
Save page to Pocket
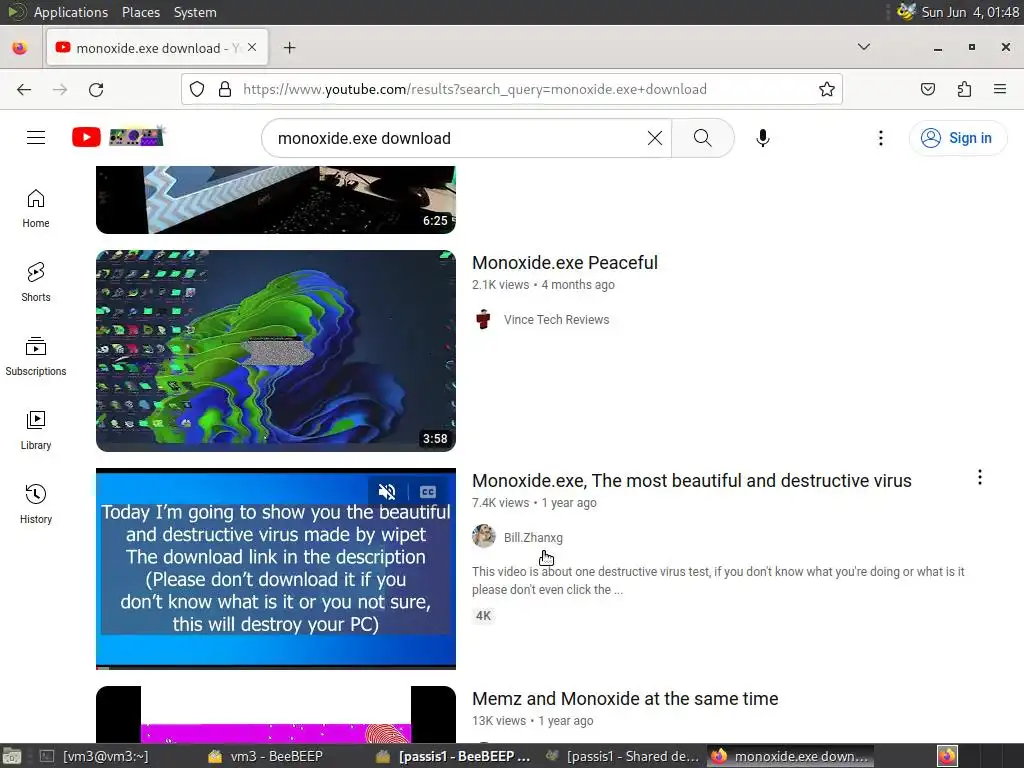(x=927, y=89)
